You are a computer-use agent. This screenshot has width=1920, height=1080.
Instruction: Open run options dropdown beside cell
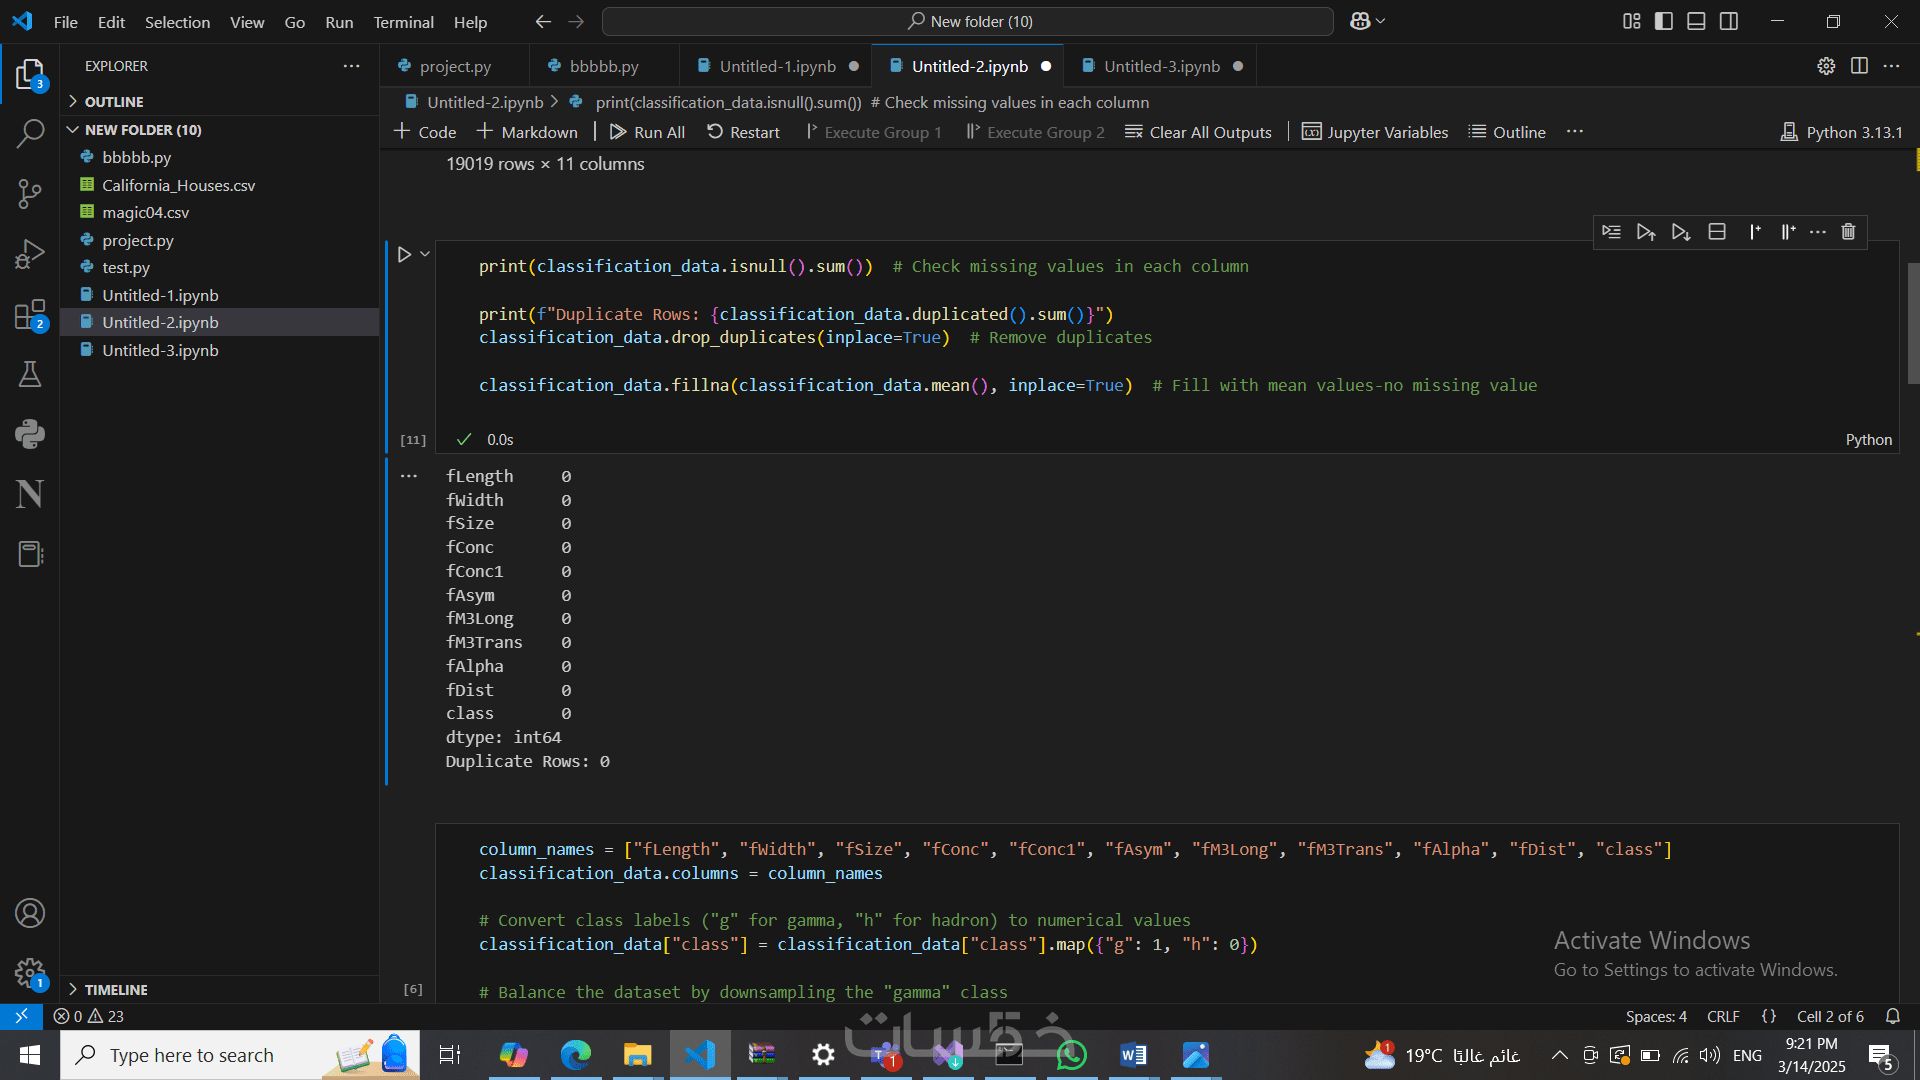pos(425,254)
